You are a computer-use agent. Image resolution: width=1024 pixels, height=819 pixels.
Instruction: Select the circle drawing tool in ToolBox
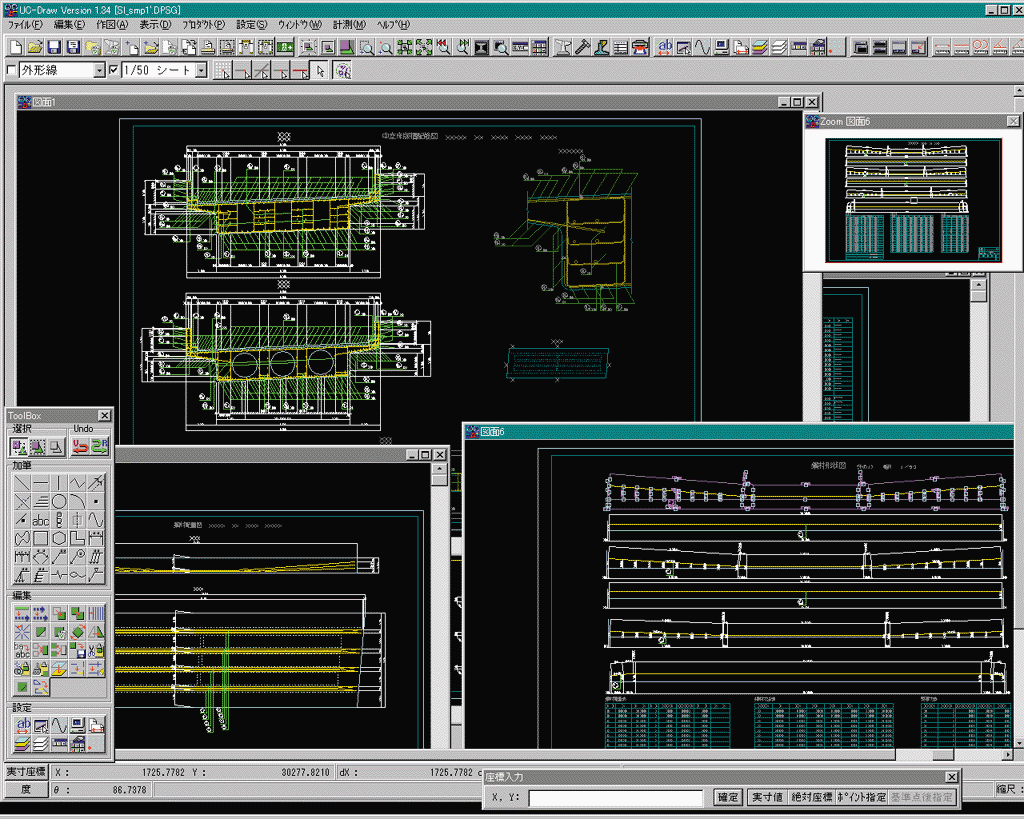pos(59,500)
